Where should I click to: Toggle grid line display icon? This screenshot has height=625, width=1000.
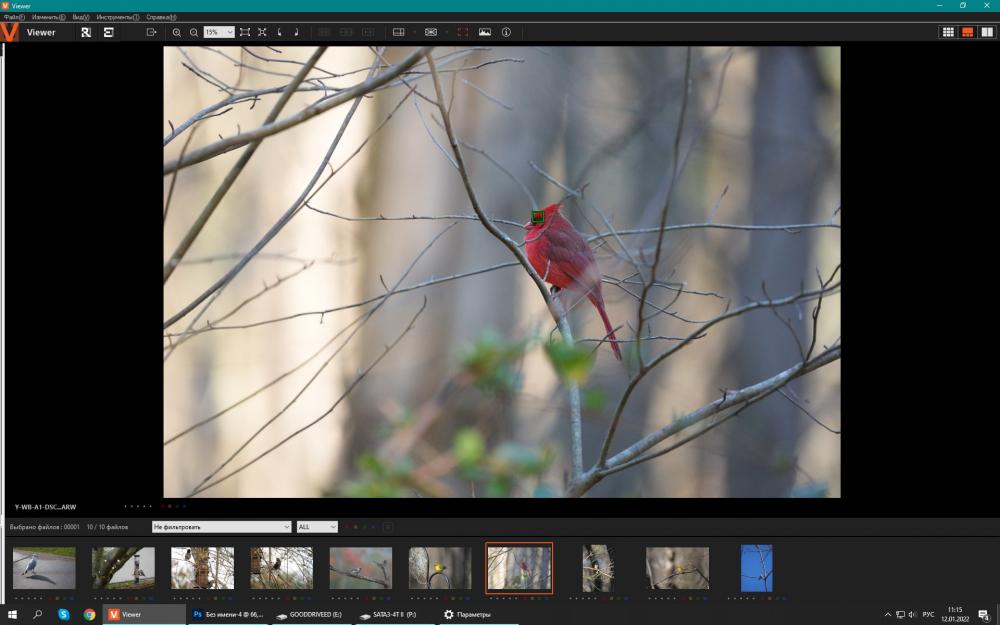(431, 32)
